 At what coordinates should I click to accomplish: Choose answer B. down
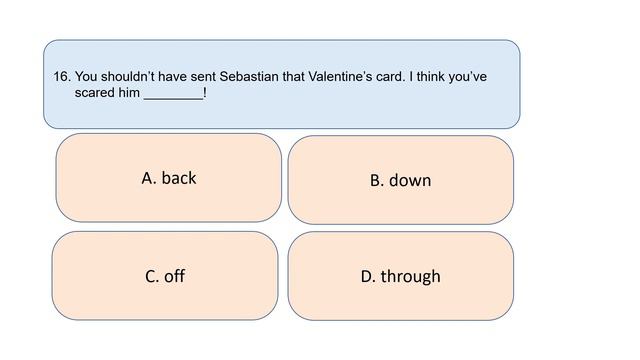pyautogui.click(x=400, y=180)
